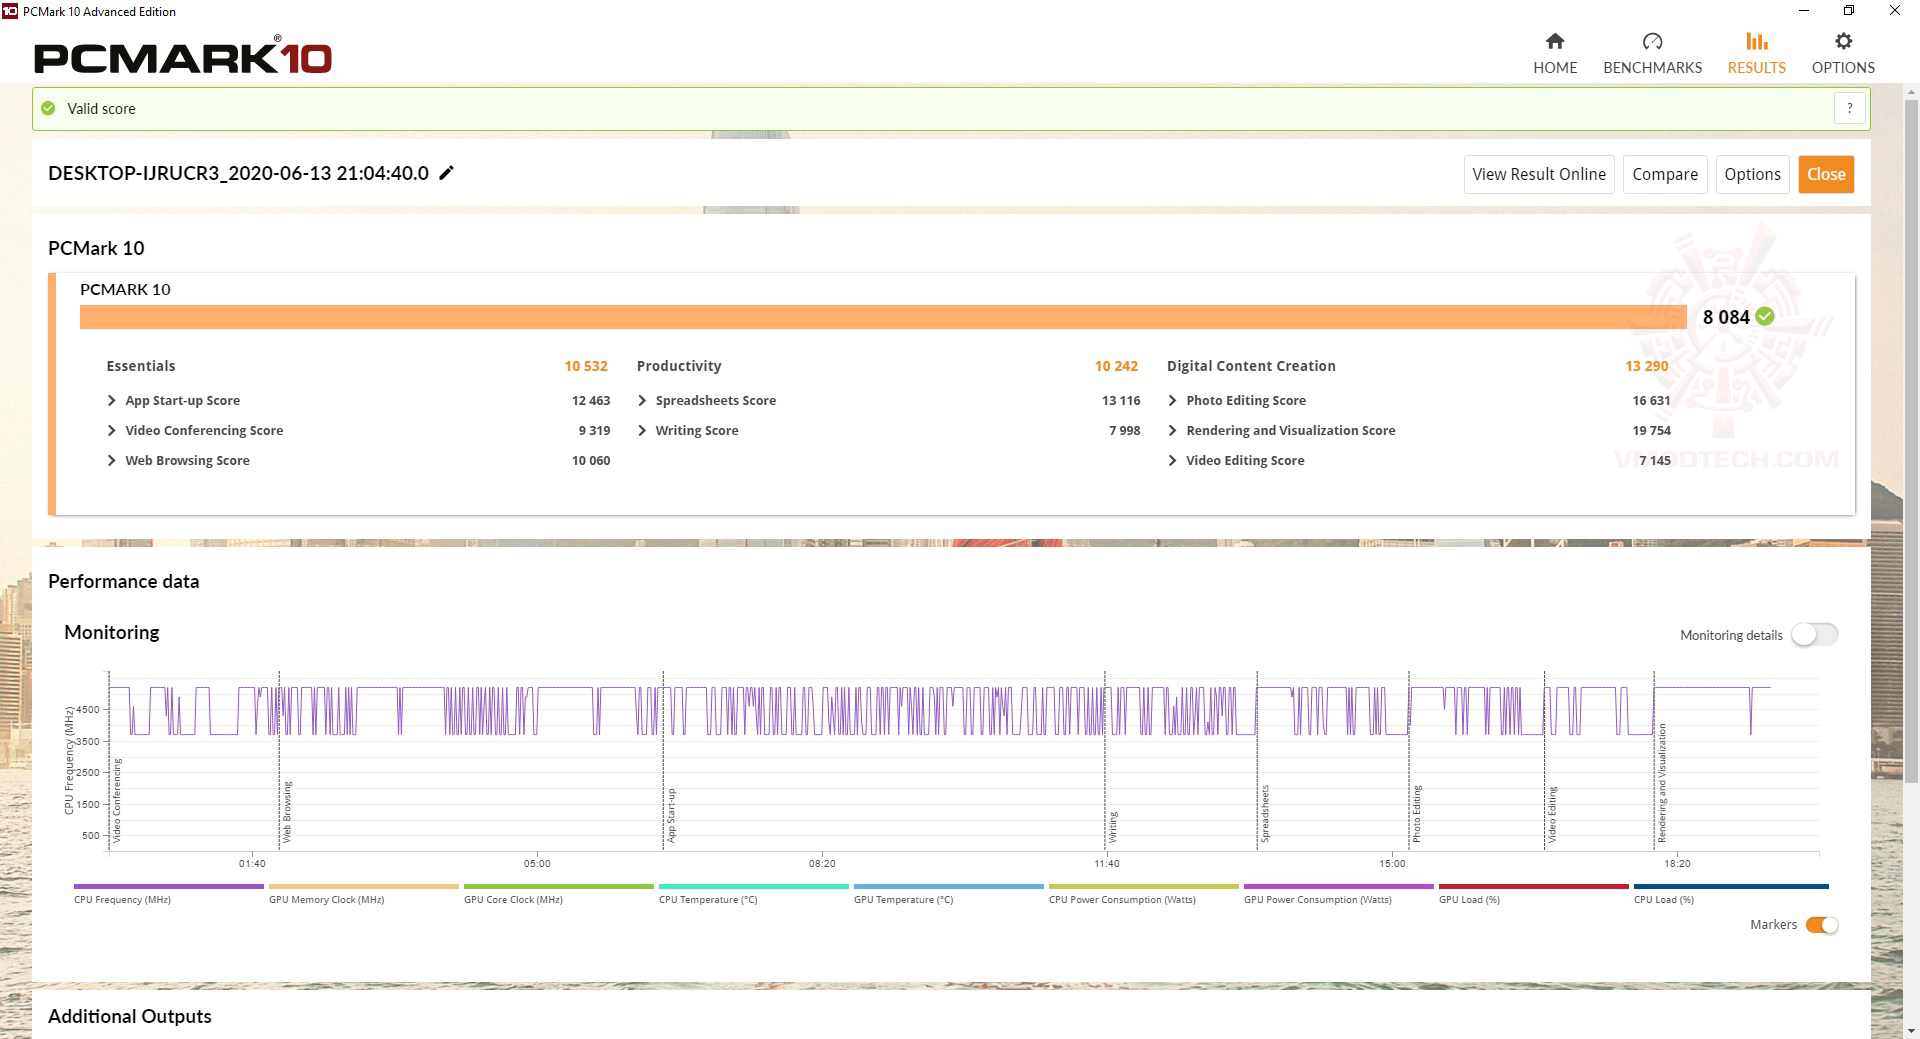Click the Spreadsheets marker in chart
1920x1039 pixels.
tap(1265, 813)
